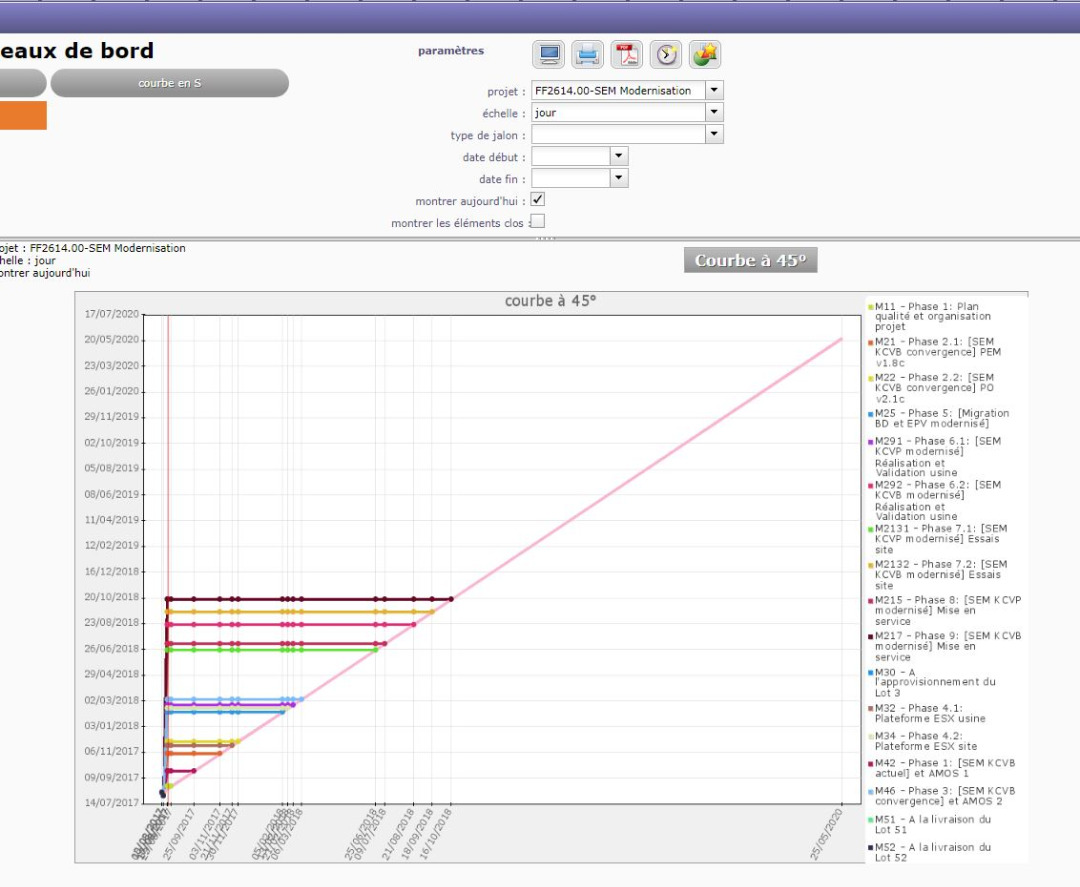Click the M30 legend entry
Screen dimensions: 1080x887
coord(934,682)
